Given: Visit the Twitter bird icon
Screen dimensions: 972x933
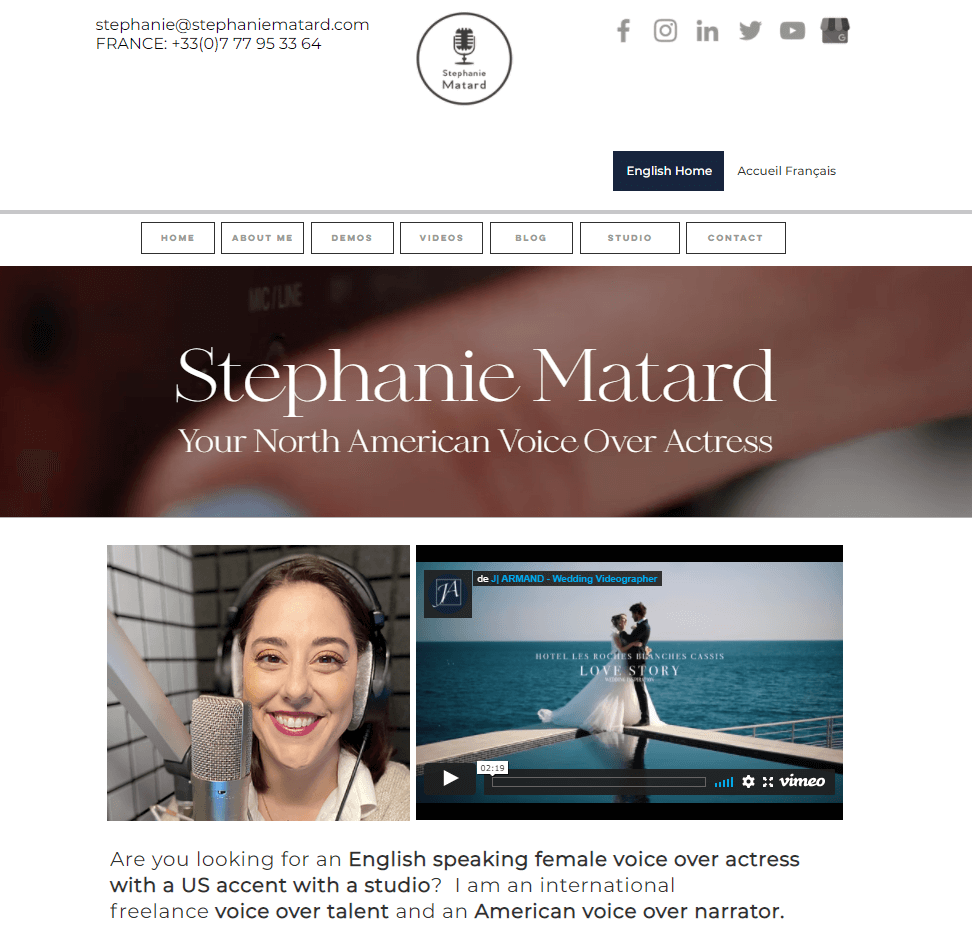Looking at the screenshot, I should (750, 30).
